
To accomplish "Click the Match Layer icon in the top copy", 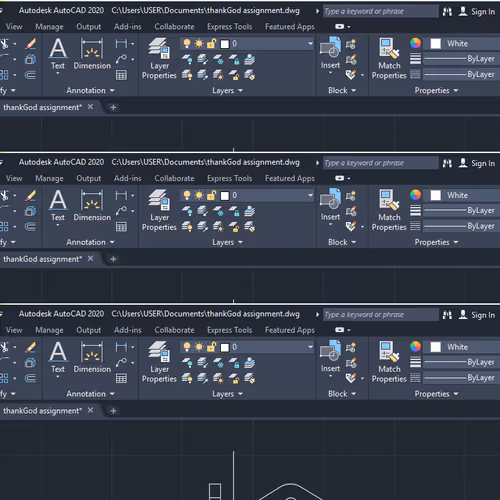I will point(250,75).
